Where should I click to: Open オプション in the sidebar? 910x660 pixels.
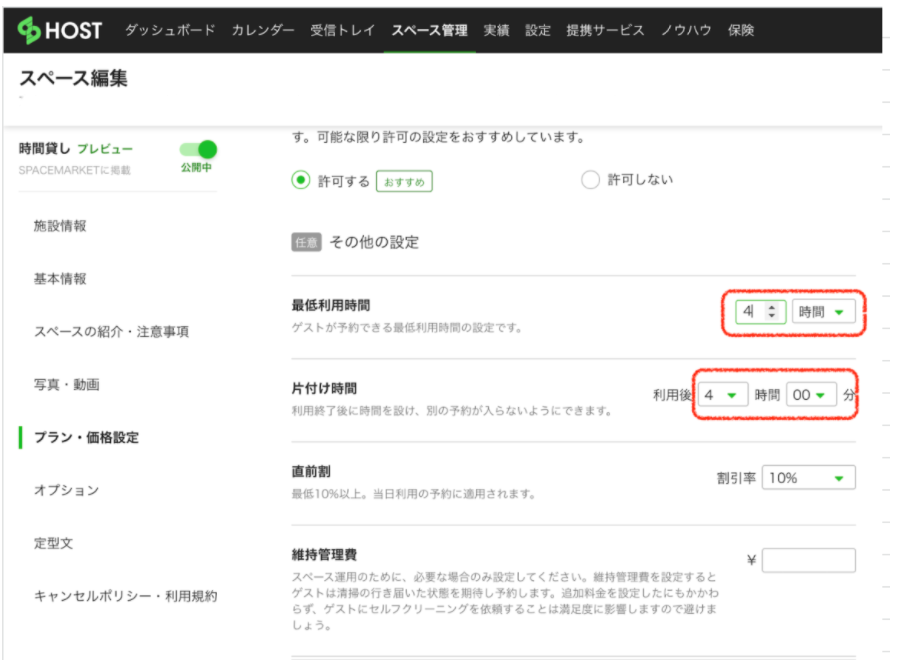66,490
